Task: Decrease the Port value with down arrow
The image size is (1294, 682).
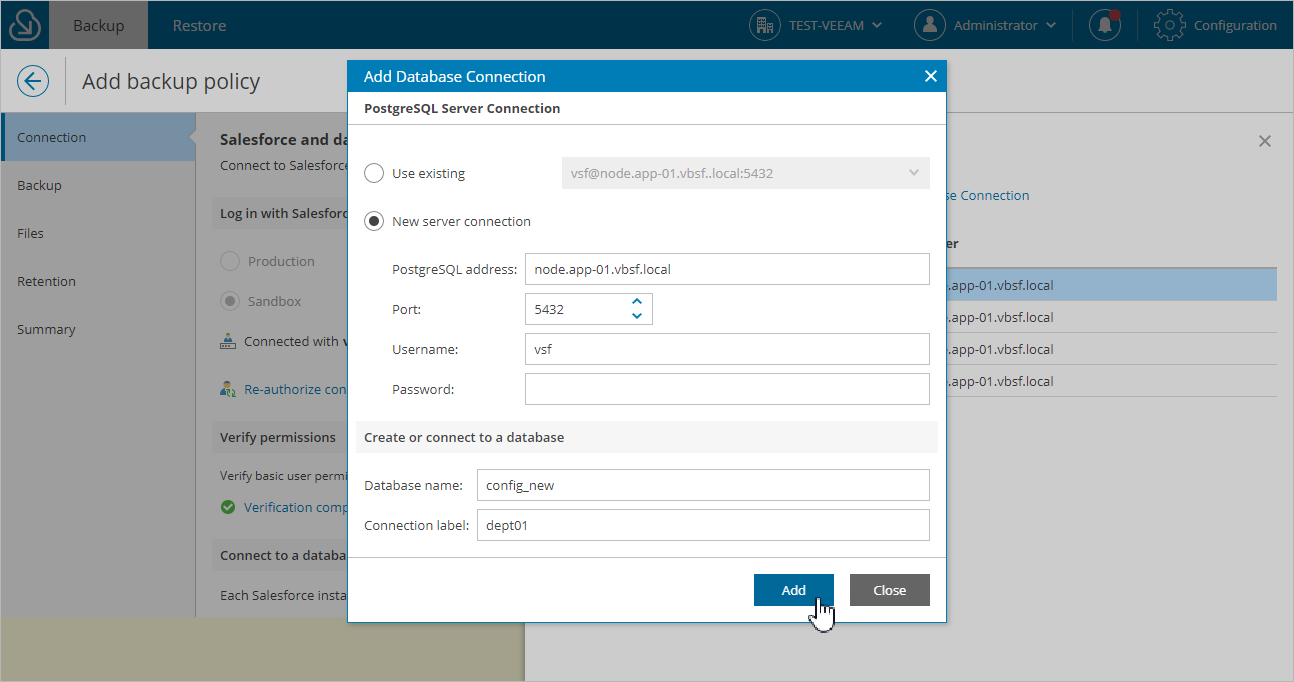Action: [637, 316]
